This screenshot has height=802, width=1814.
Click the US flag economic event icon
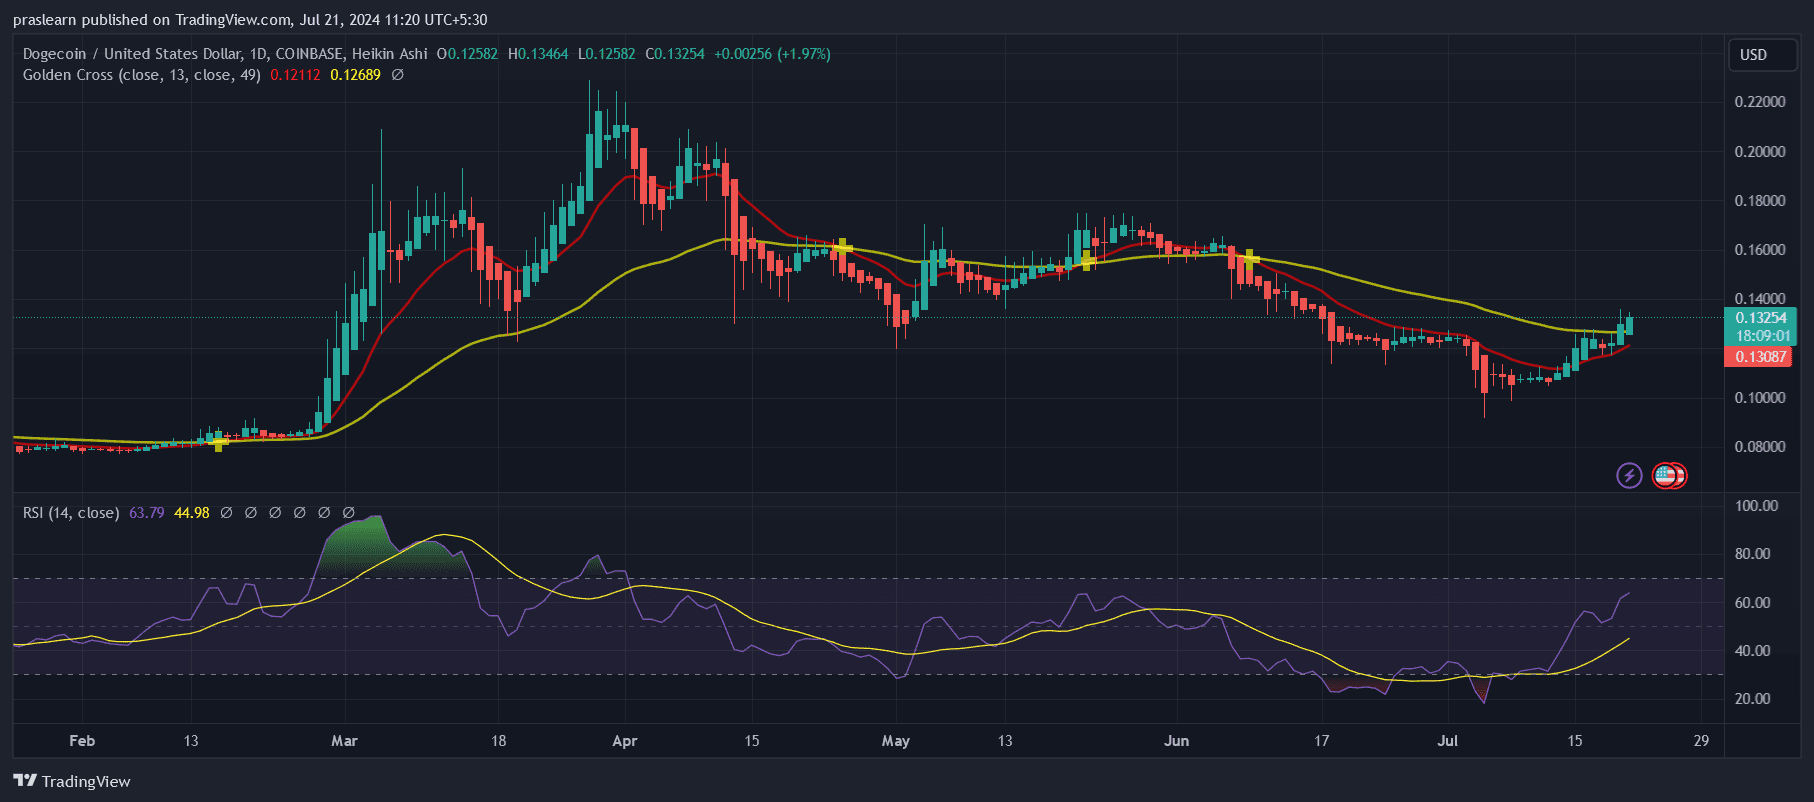point(1665,475)
